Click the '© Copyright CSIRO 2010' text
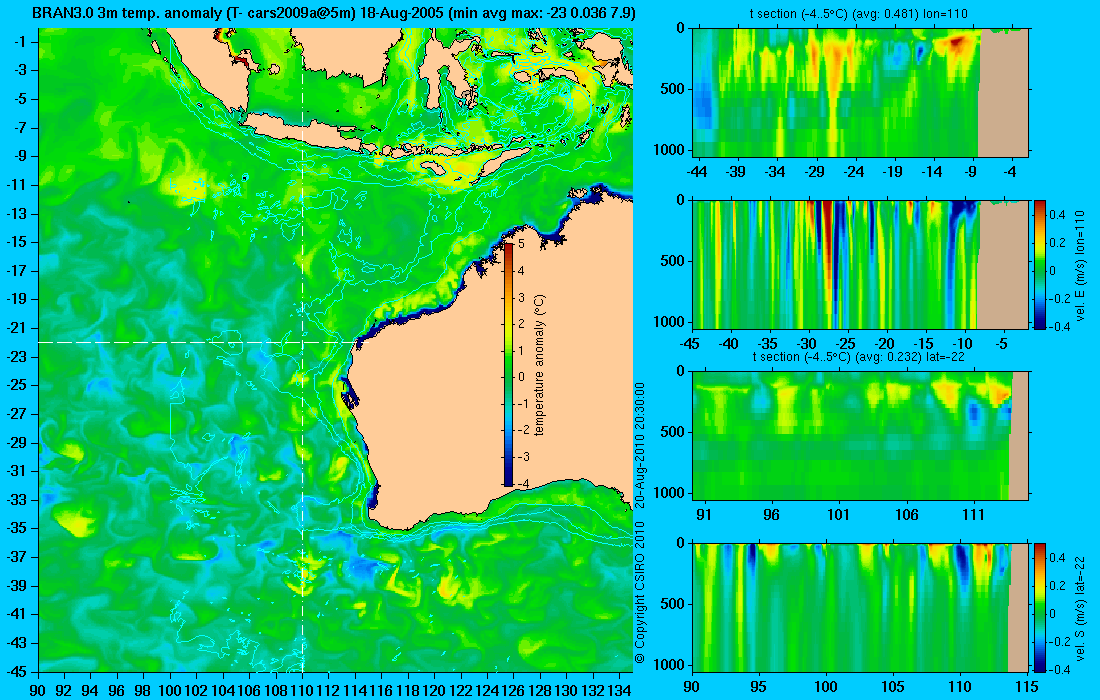Image resolution: width=1100 pixels, height=700 pixels. tap(639, 593)
